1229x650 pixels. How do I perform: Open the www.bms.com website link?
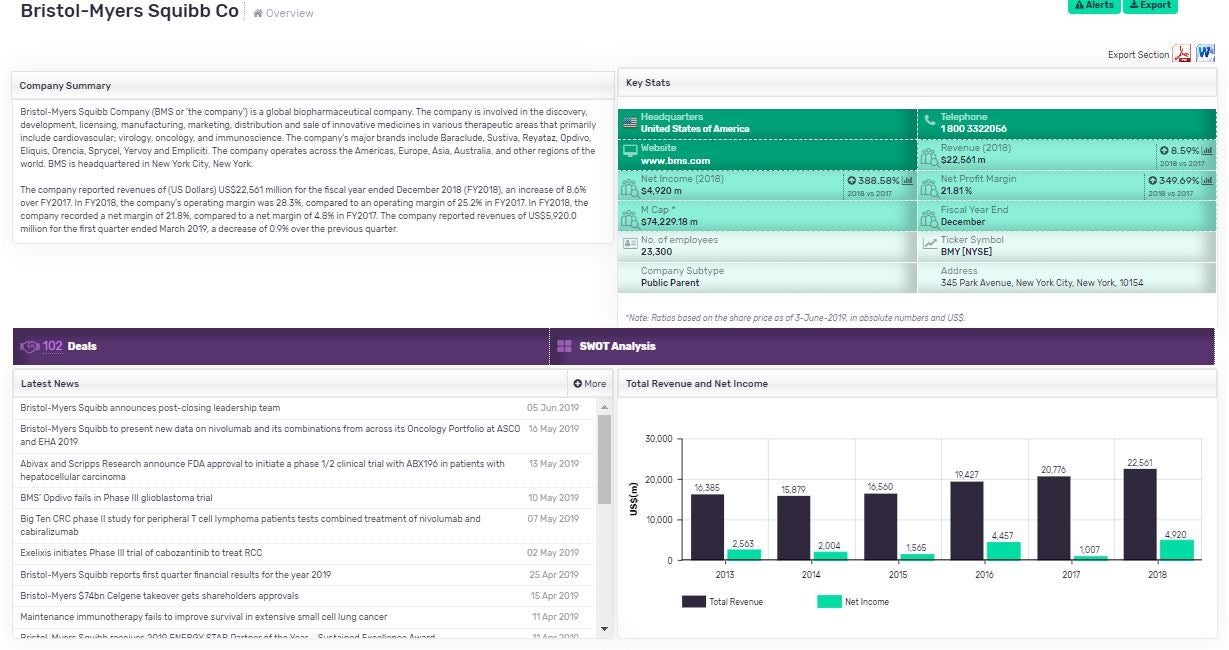675,161
